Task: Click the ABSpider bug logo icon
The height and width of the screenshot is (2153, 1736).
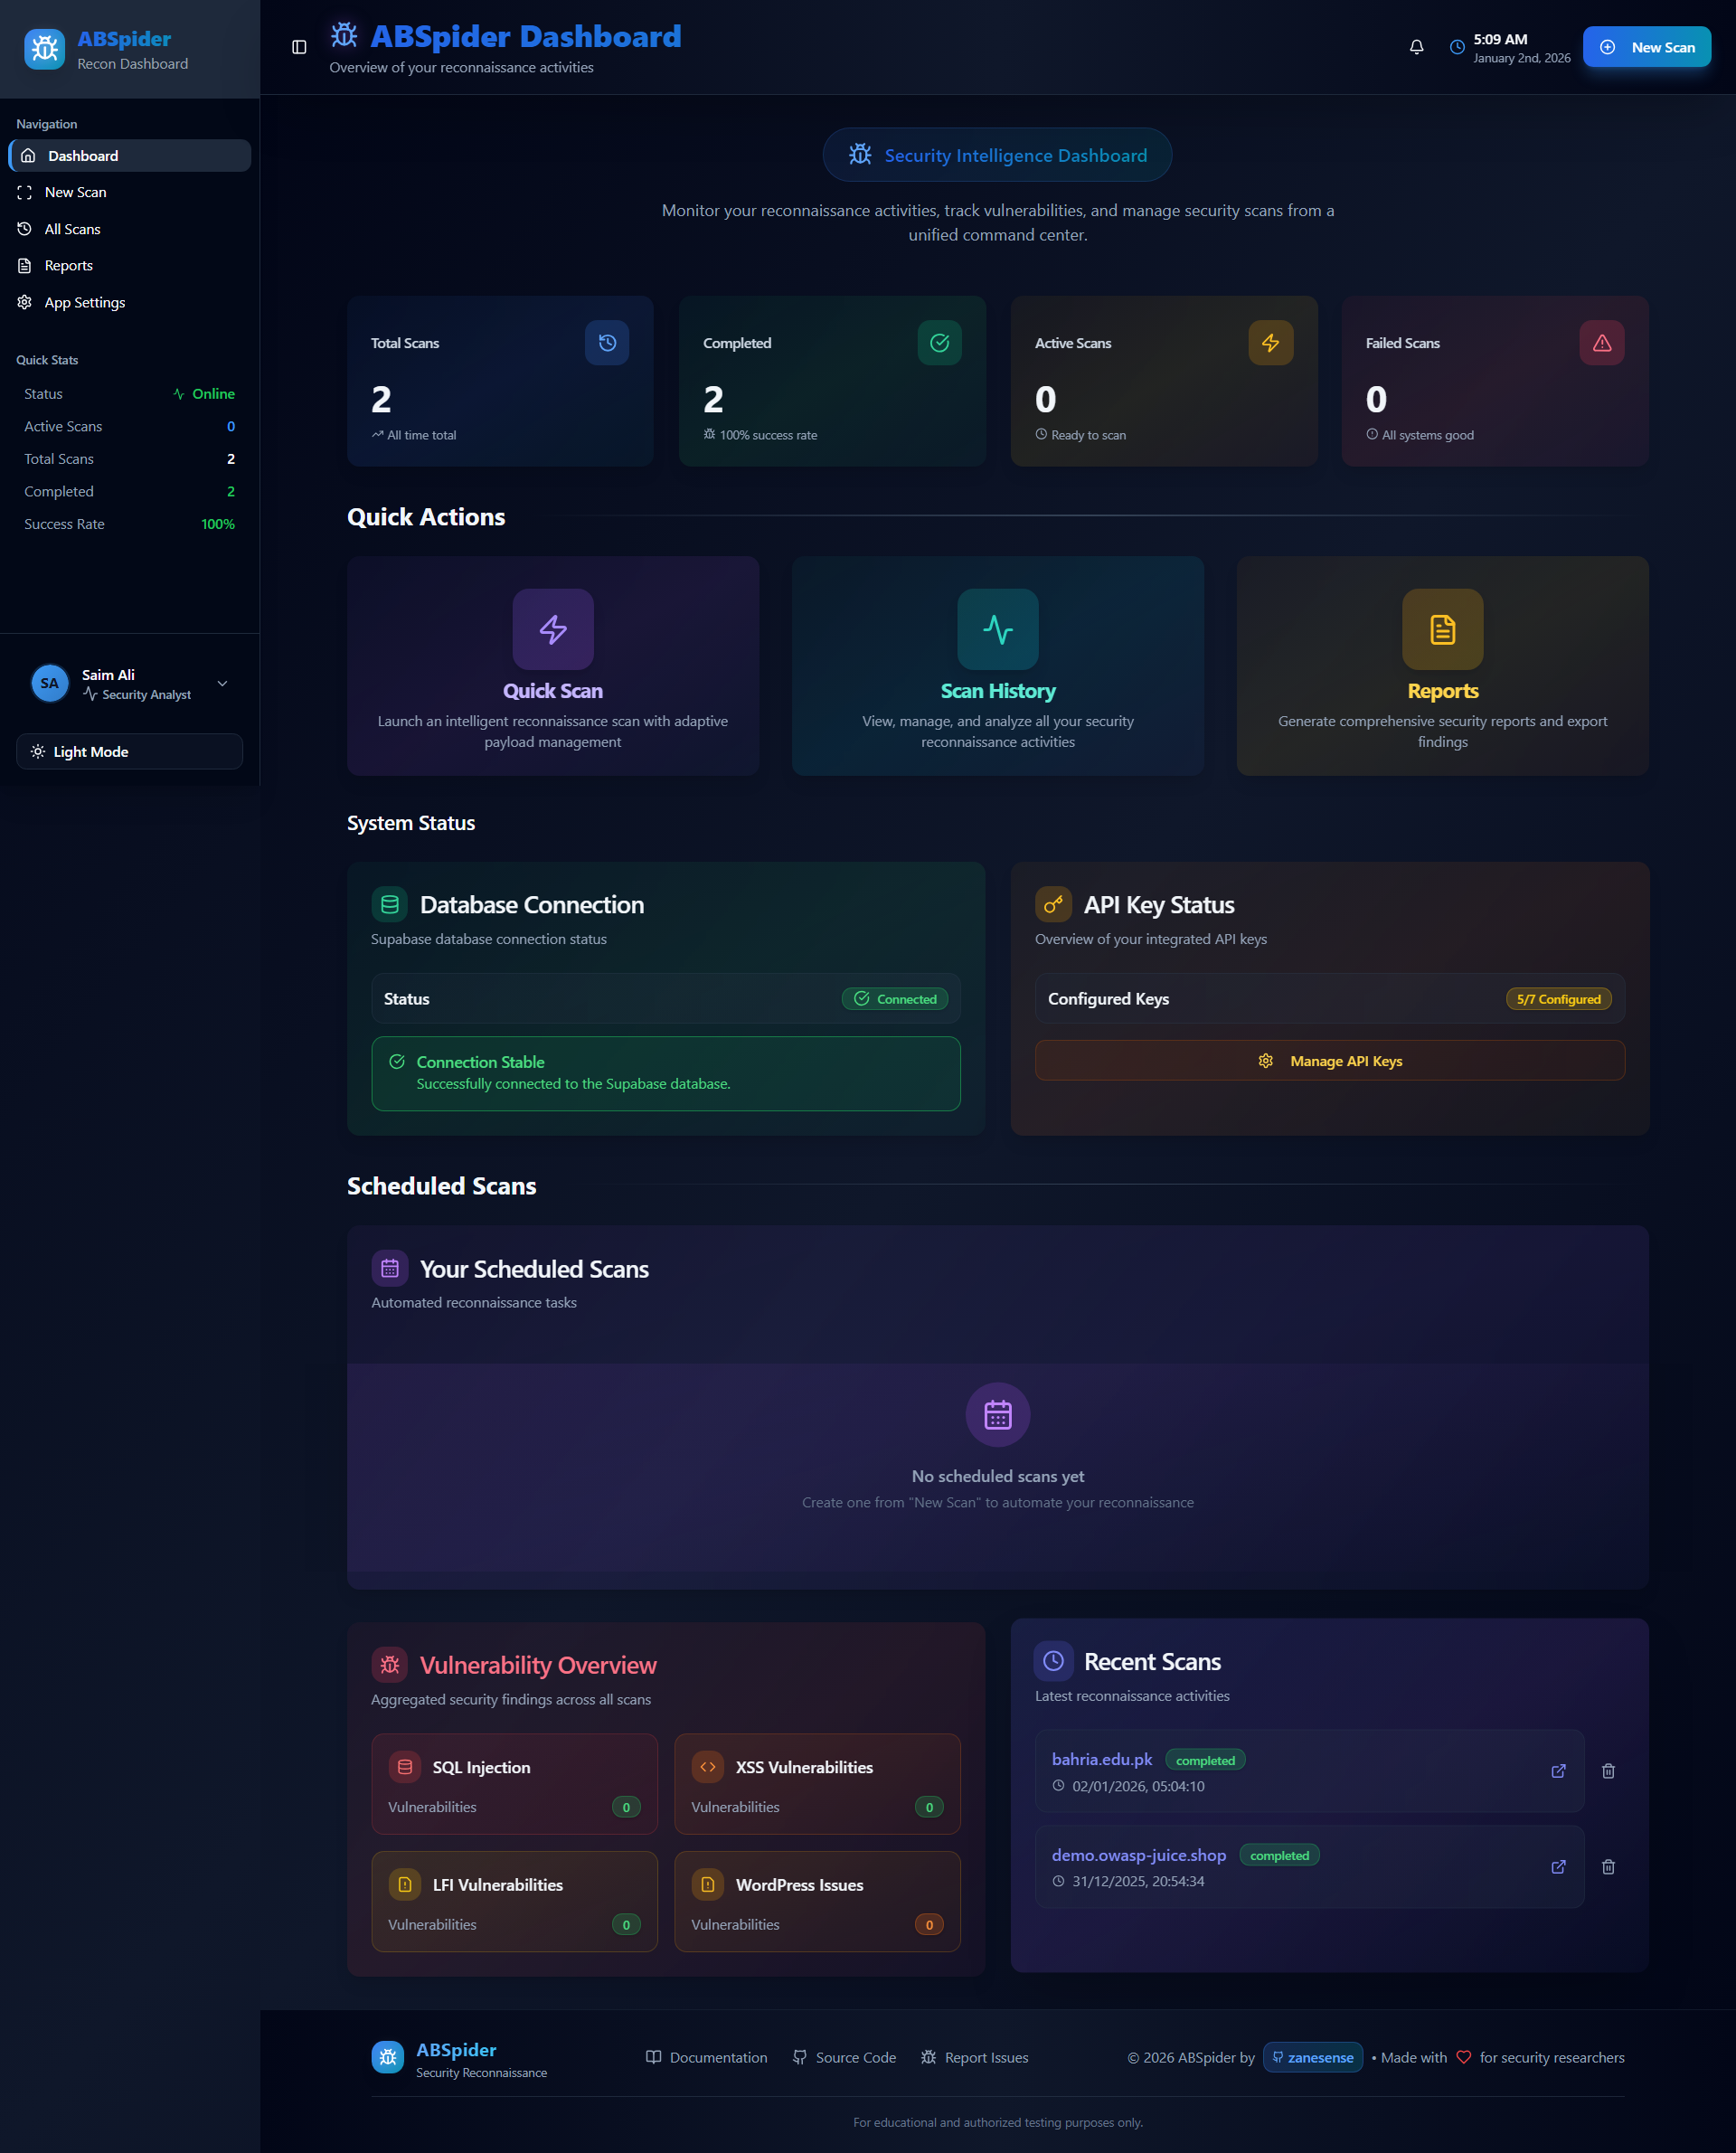Action: 44,48
